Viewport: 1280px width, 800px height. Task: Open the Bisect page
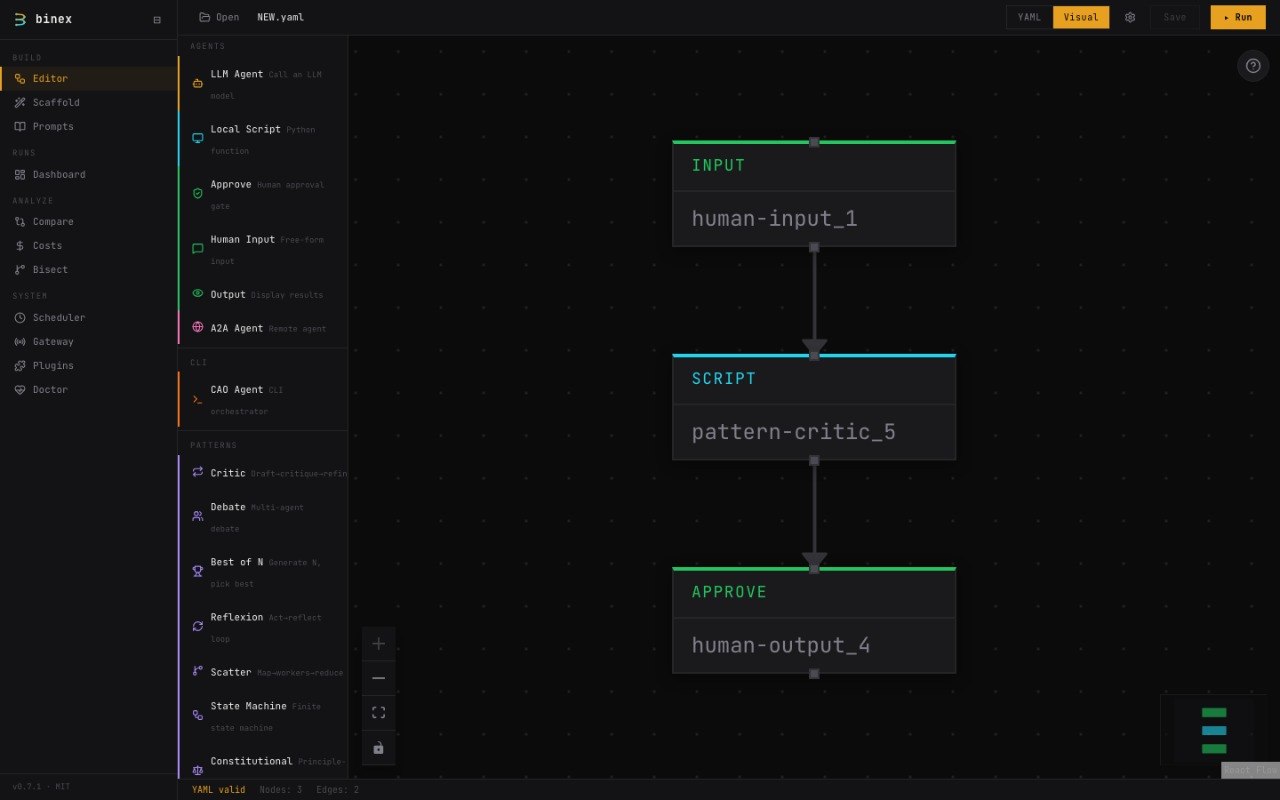89,270
